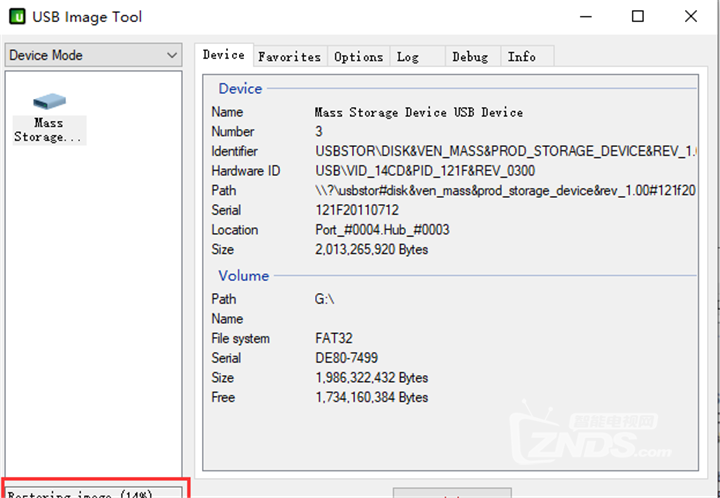
Task: Click the Identifier value starting with USBSTOR\DISK
Action: pos(506,151)
